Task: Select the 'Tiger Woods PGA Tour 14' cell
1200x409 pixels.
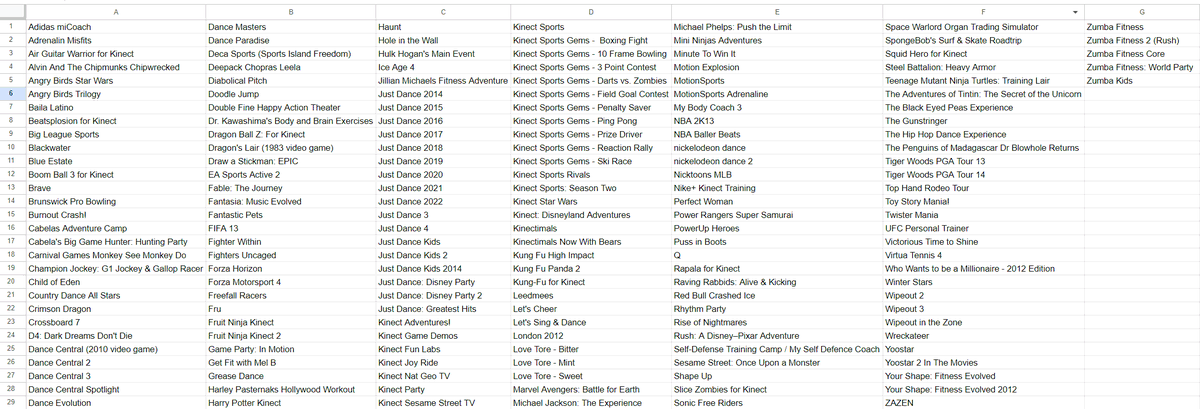Action: pyautogui.click(x=983, y=174)
